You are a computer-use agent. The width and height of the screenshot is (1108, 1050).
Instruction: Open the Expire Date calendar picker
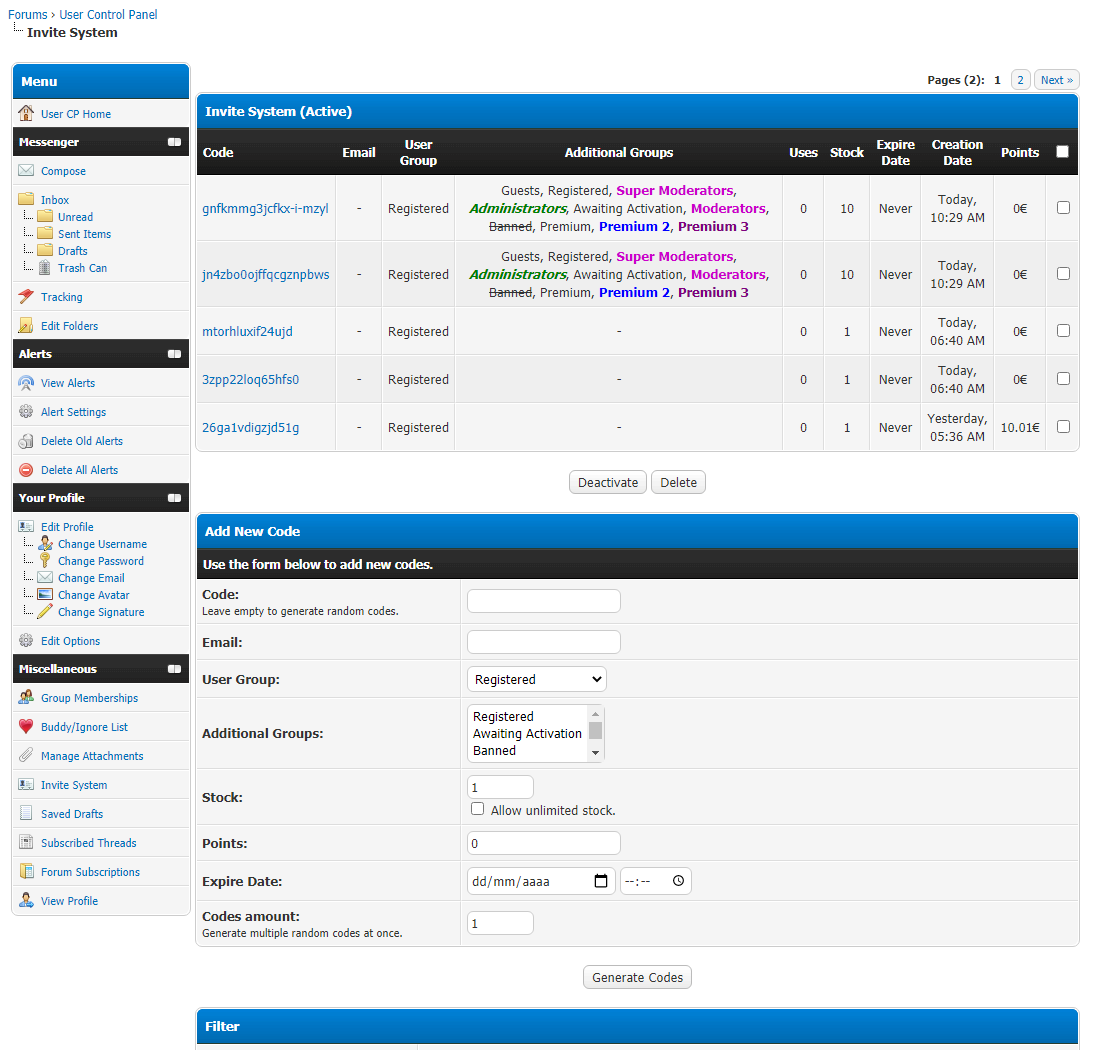(601, 881)
